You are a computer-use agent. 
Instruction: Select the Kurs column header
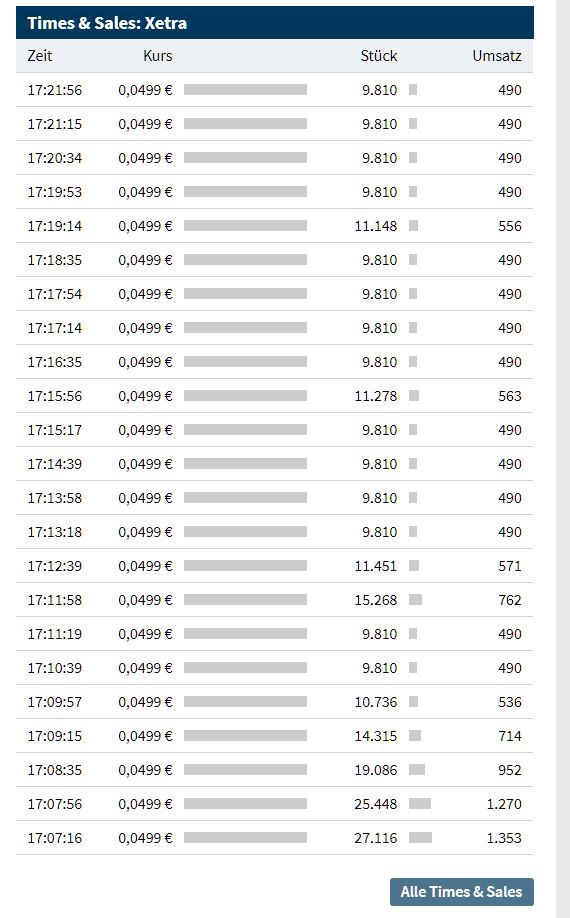pyautogui.click(x=157, y=56)
